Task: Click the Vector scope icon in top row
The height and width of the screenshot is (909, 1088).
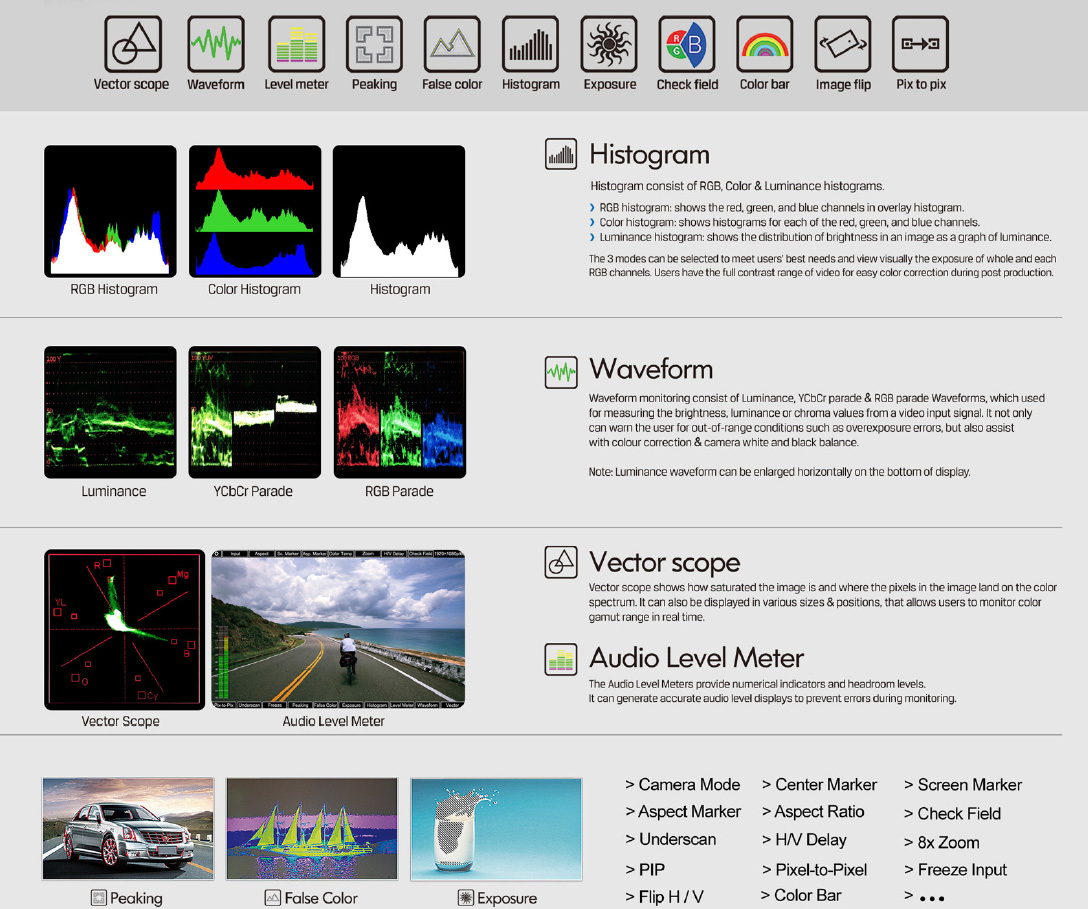Action: point(133,44)
